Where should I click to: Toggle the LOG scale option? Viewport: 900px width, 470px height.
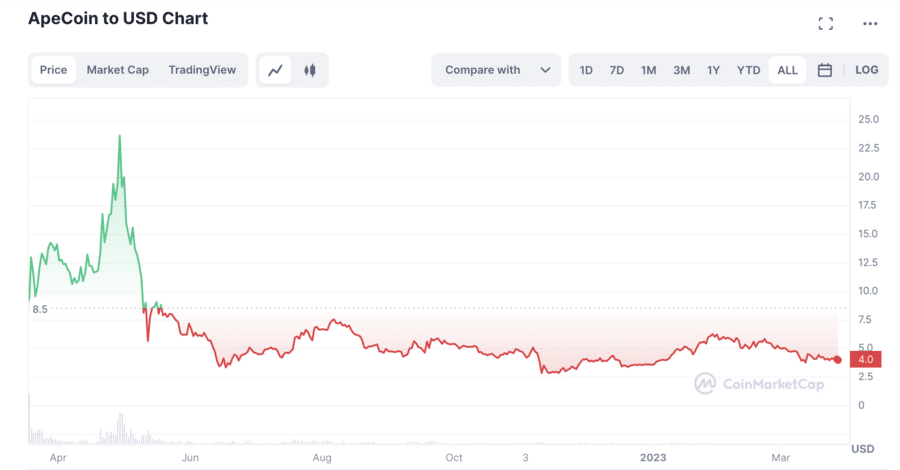[867, 70]
